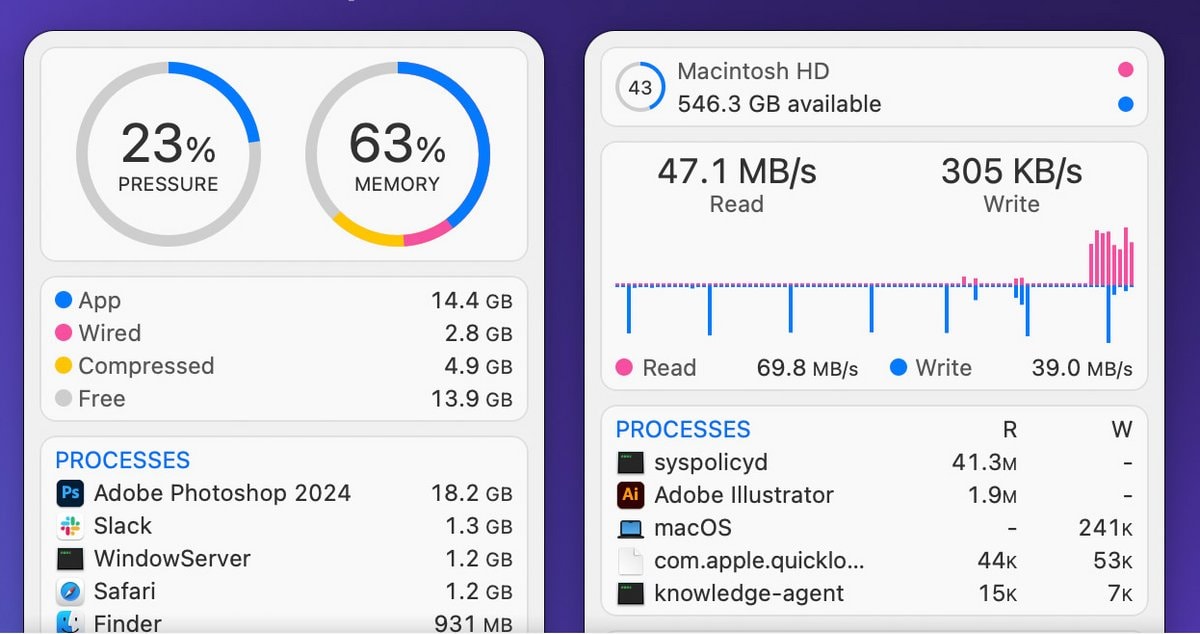This screenshot has height=634, width=1200.
Task: Click the 63% memory ring chart
Action: [x=397, y=154]
